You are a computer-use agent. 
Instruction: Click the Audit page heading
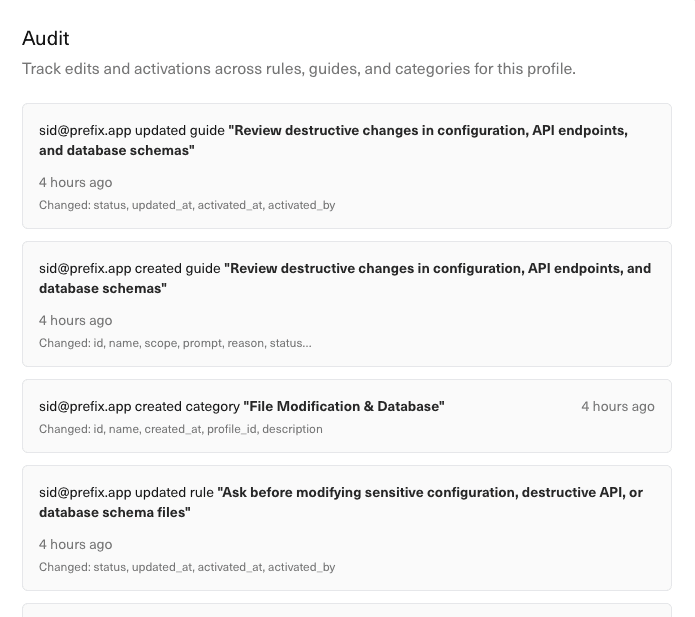[46, 38]
